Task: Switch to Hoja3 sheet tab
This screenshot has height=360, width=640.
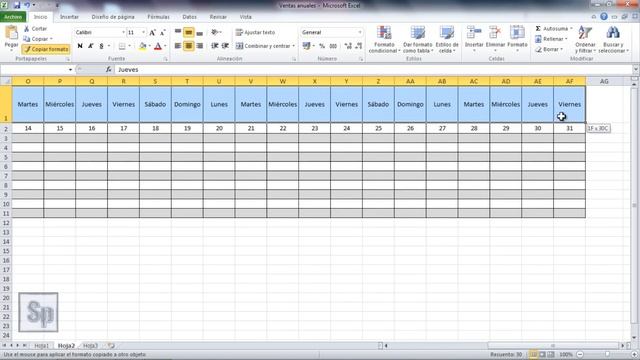Action: 90,346
